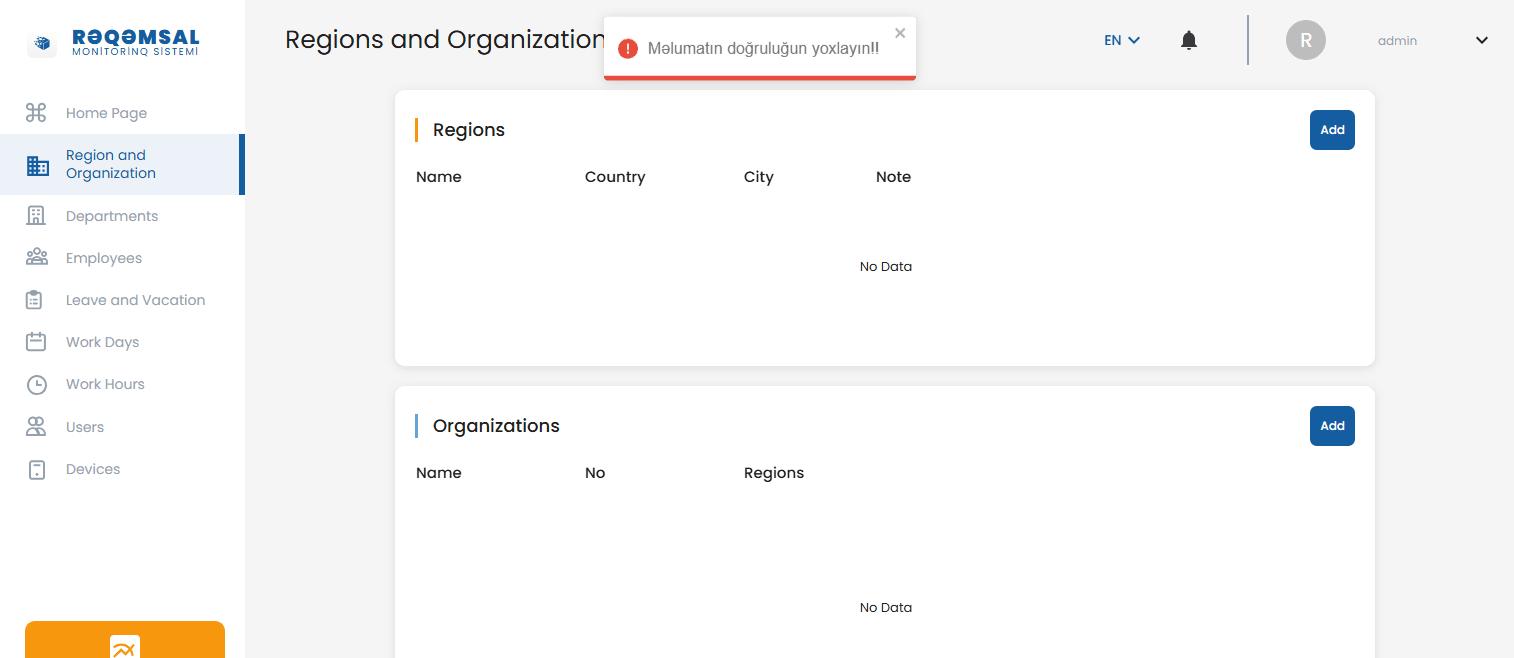Click the Home Page command icon
Screen dimensions: 1514x658
36,113
